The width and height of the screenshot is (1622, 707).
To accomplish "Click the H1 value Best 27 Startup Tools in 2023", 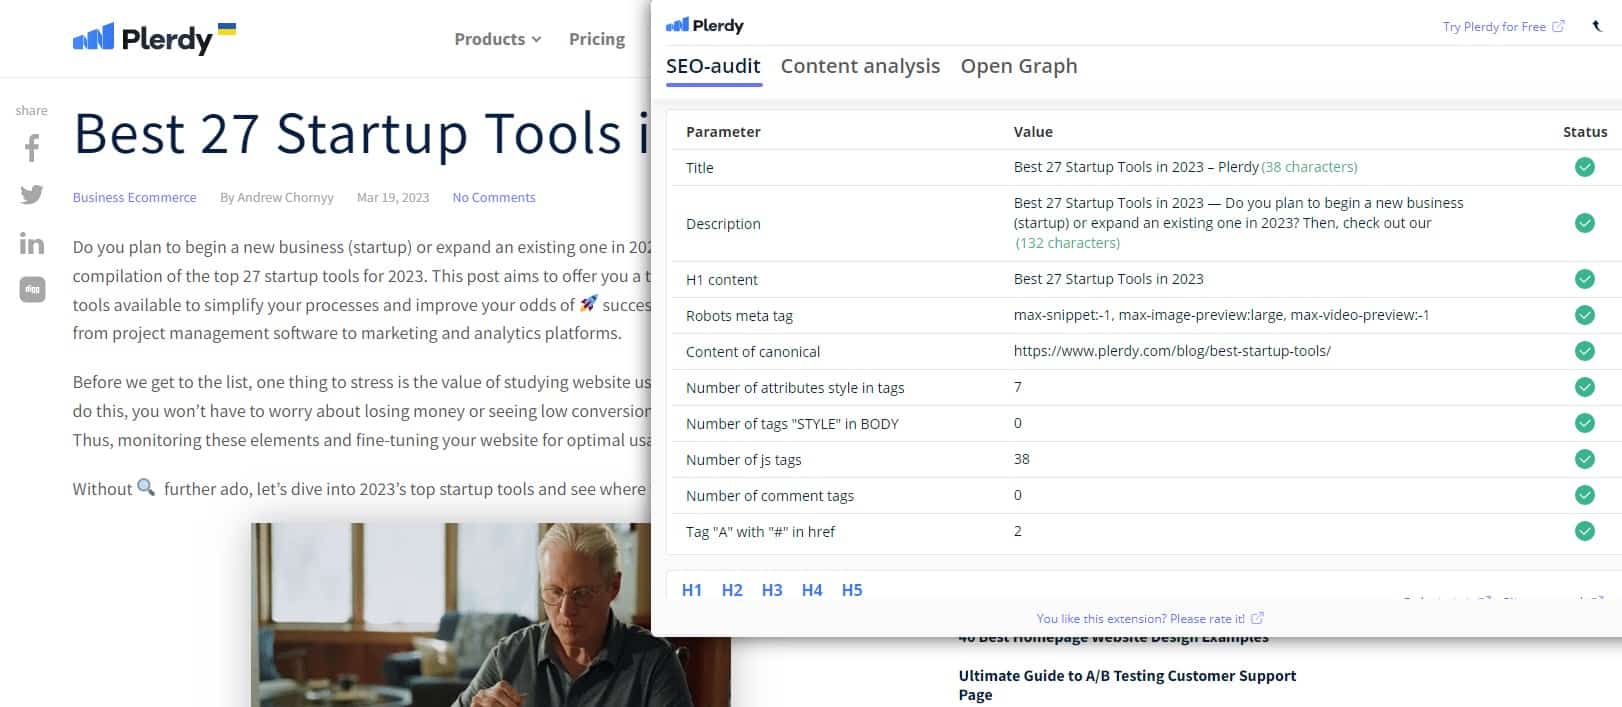I will coord(1109,279).
